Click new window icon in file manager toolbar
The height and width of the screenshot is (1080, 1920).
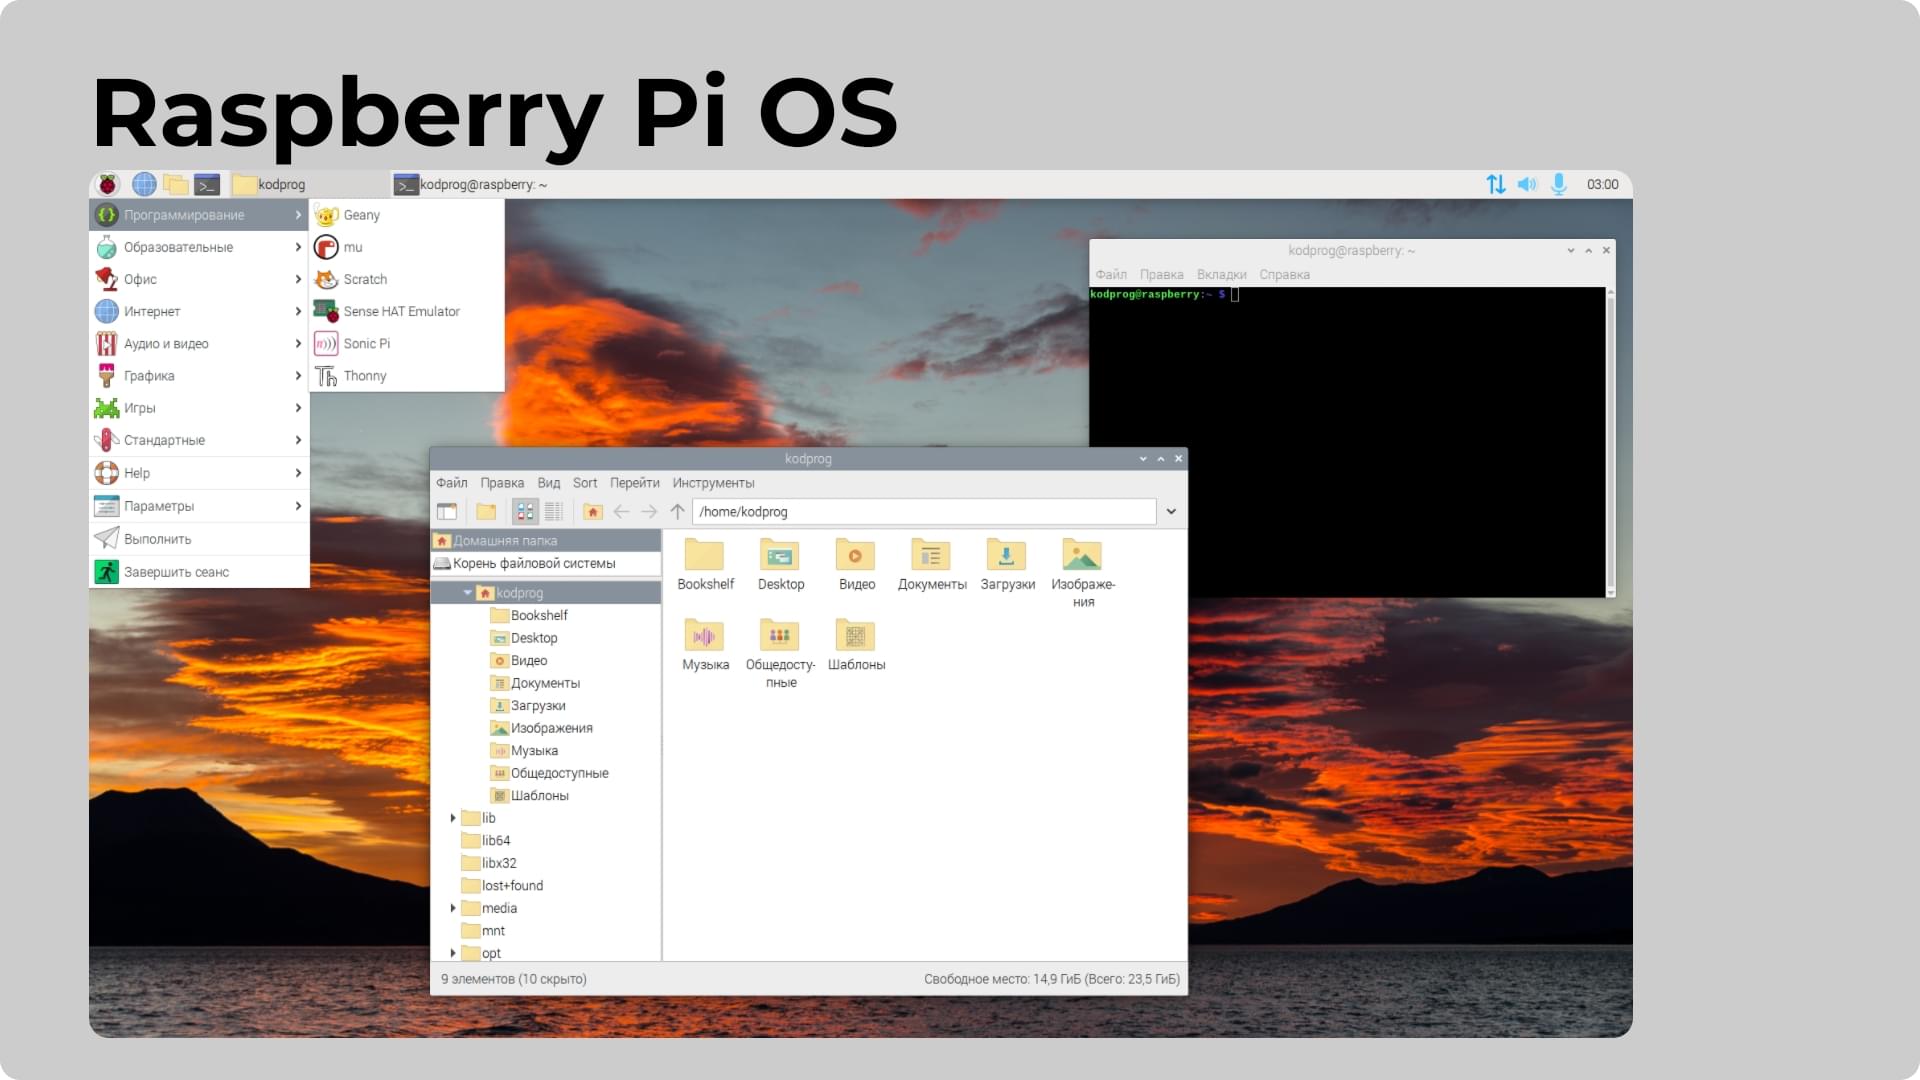point(447,512)
